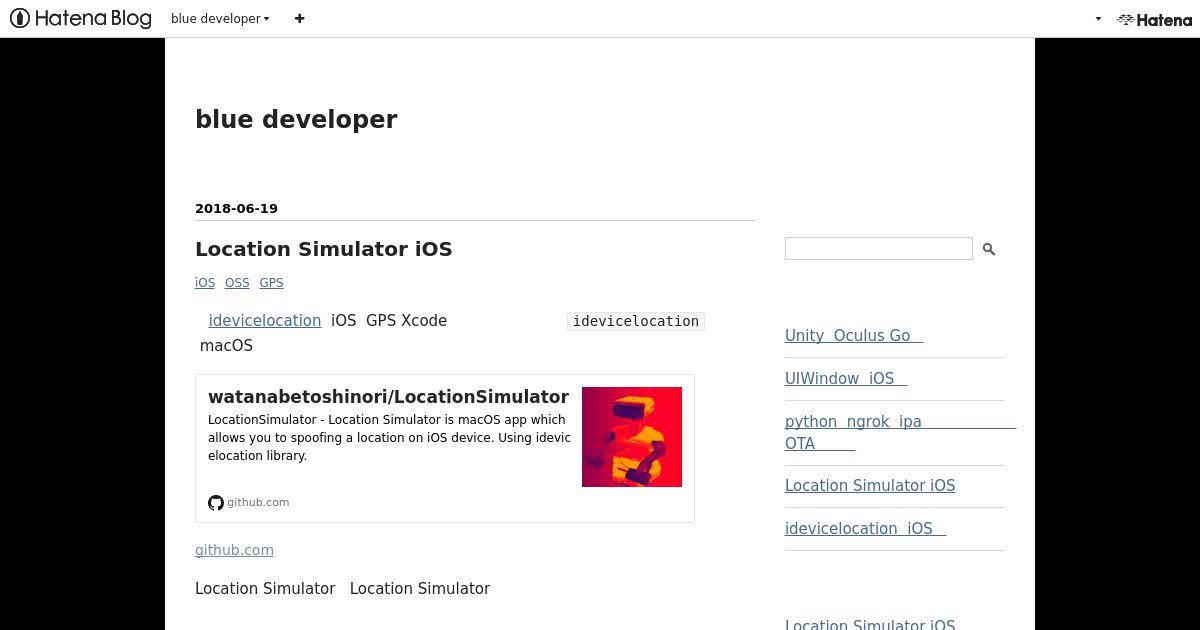Open the UIWindow iOS sidebar entry

(846, 378)
